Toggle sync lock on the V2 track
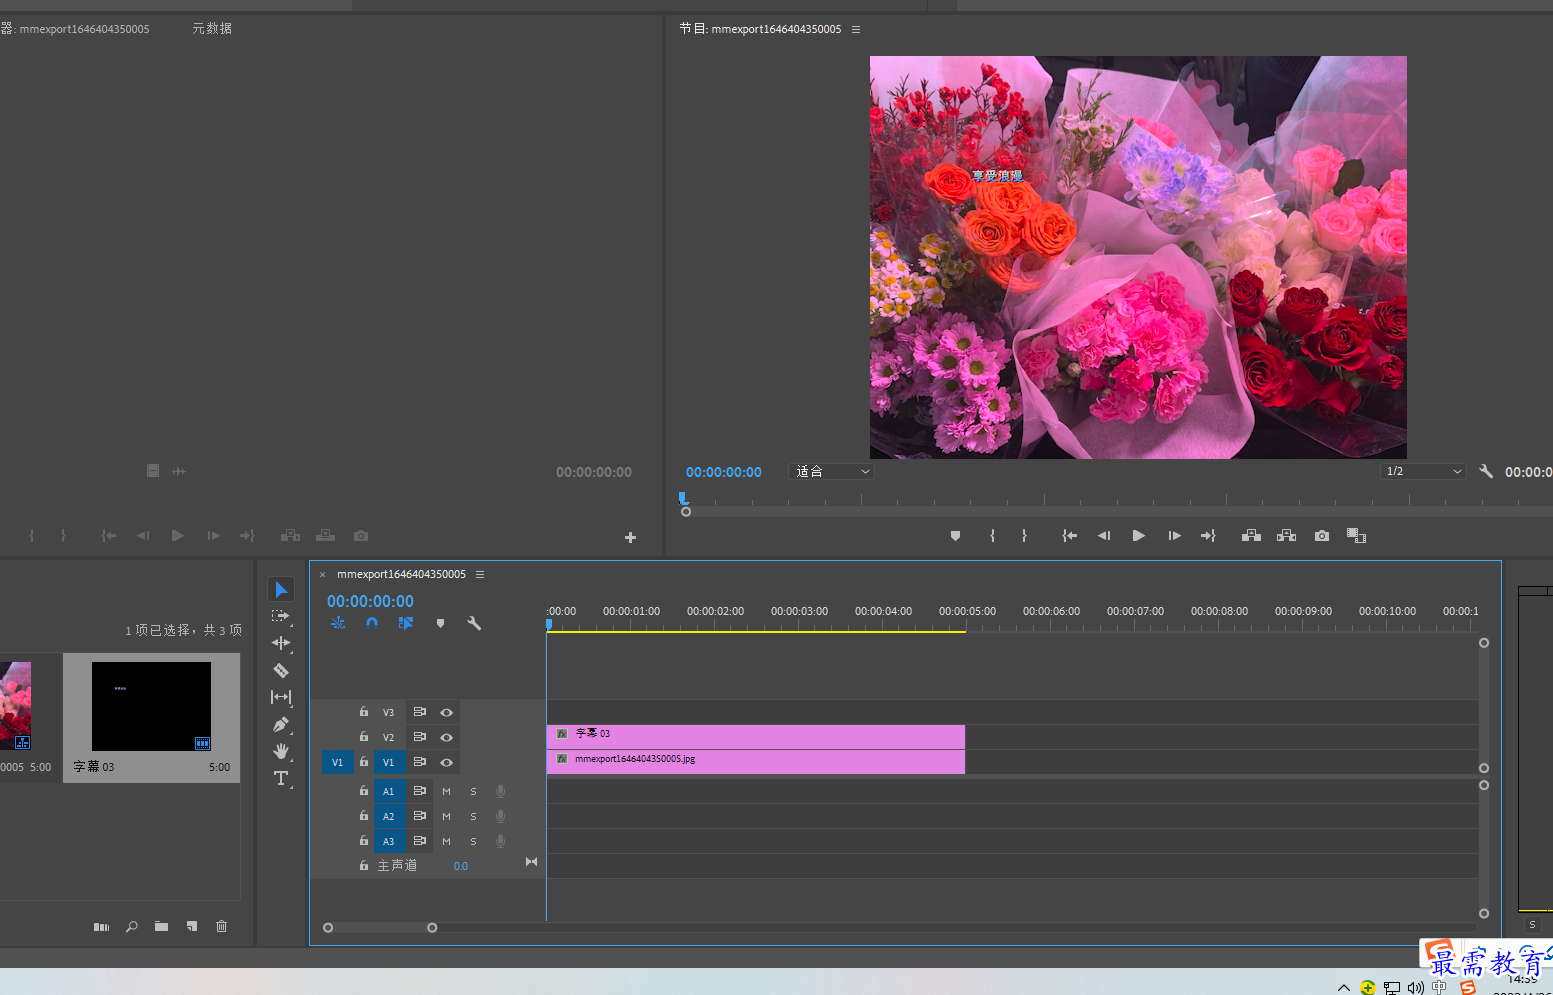Viewport: 1553px width, 995px height. tap(420, 737)
